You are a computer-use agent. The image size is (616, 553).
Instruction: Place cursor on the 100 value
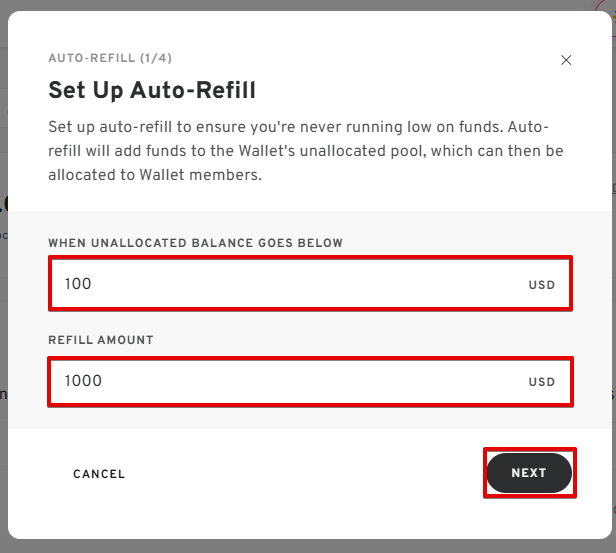pos(78,284)
